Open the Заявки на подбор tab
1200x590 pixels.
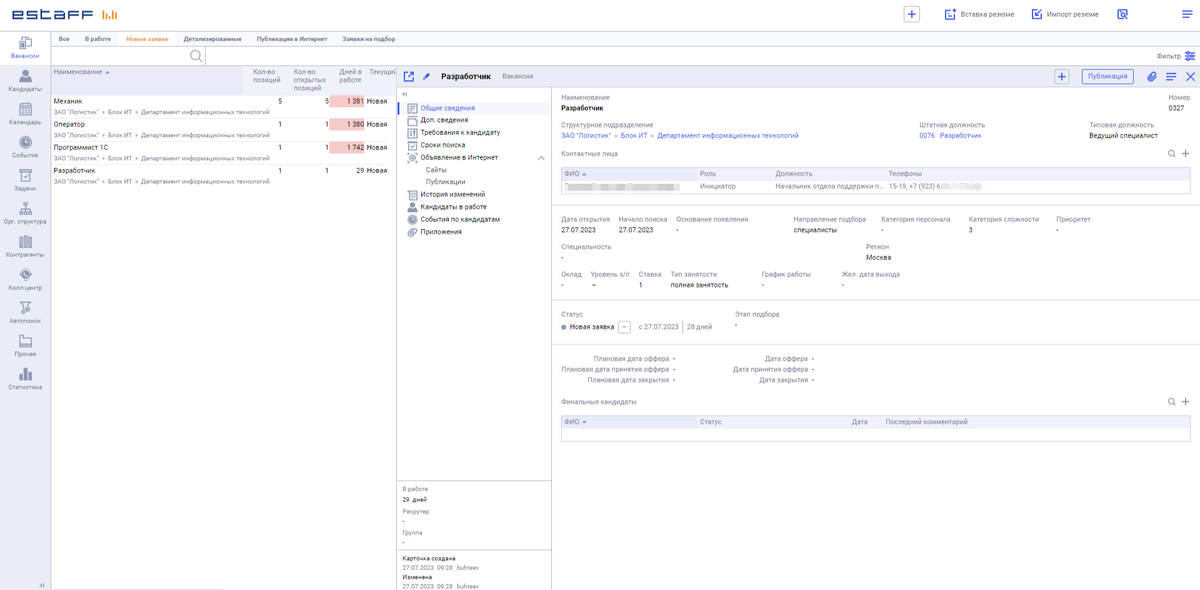368,39
